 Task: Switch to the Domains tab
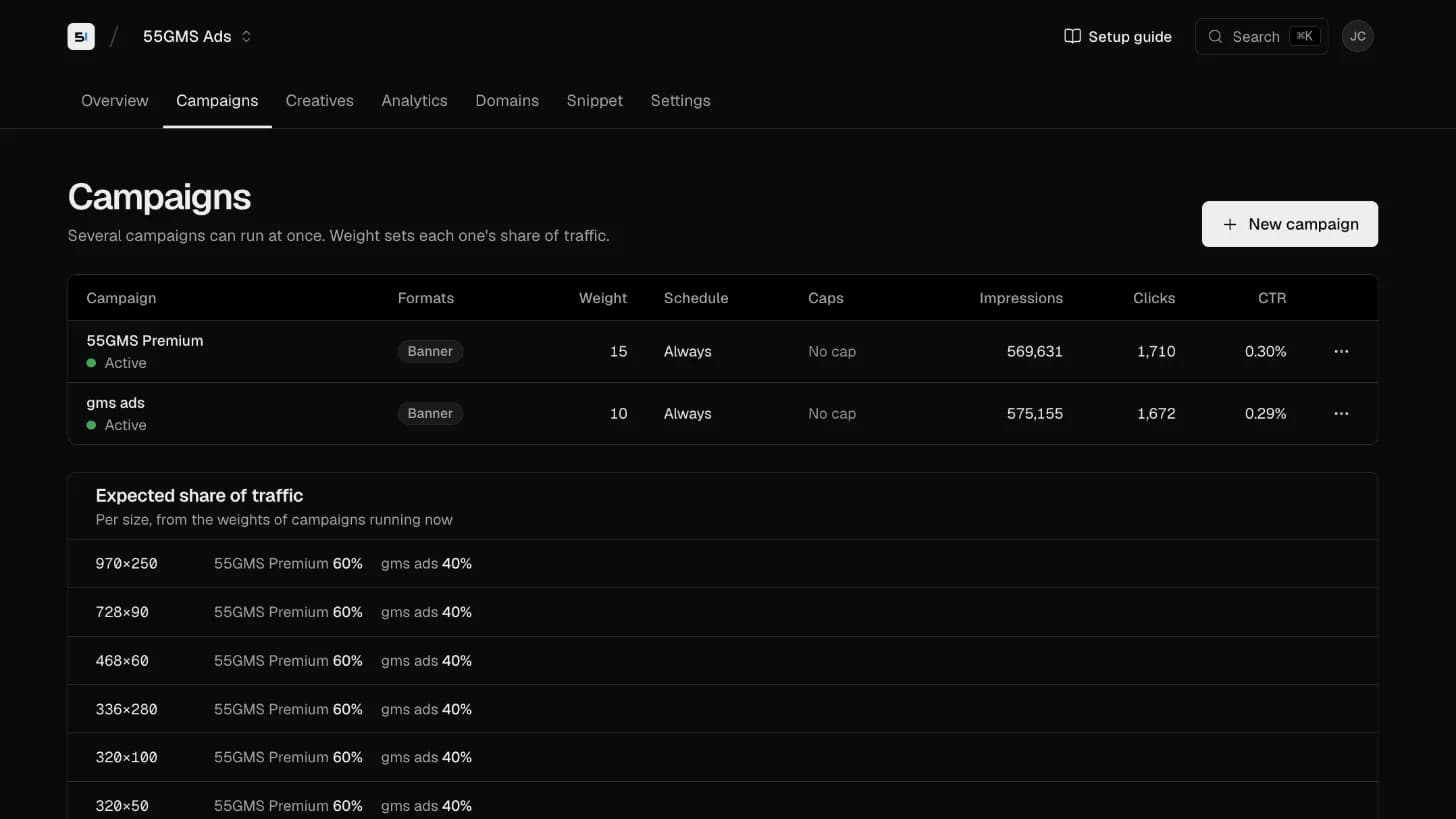[x=507, y=100]
